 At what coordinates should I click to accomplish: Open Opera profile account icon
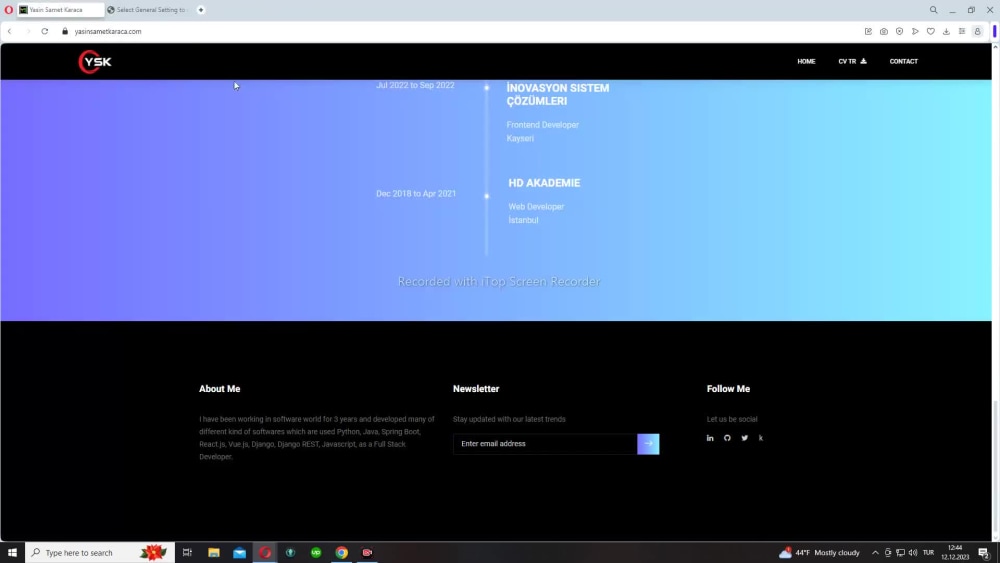[x=977, y=31]
